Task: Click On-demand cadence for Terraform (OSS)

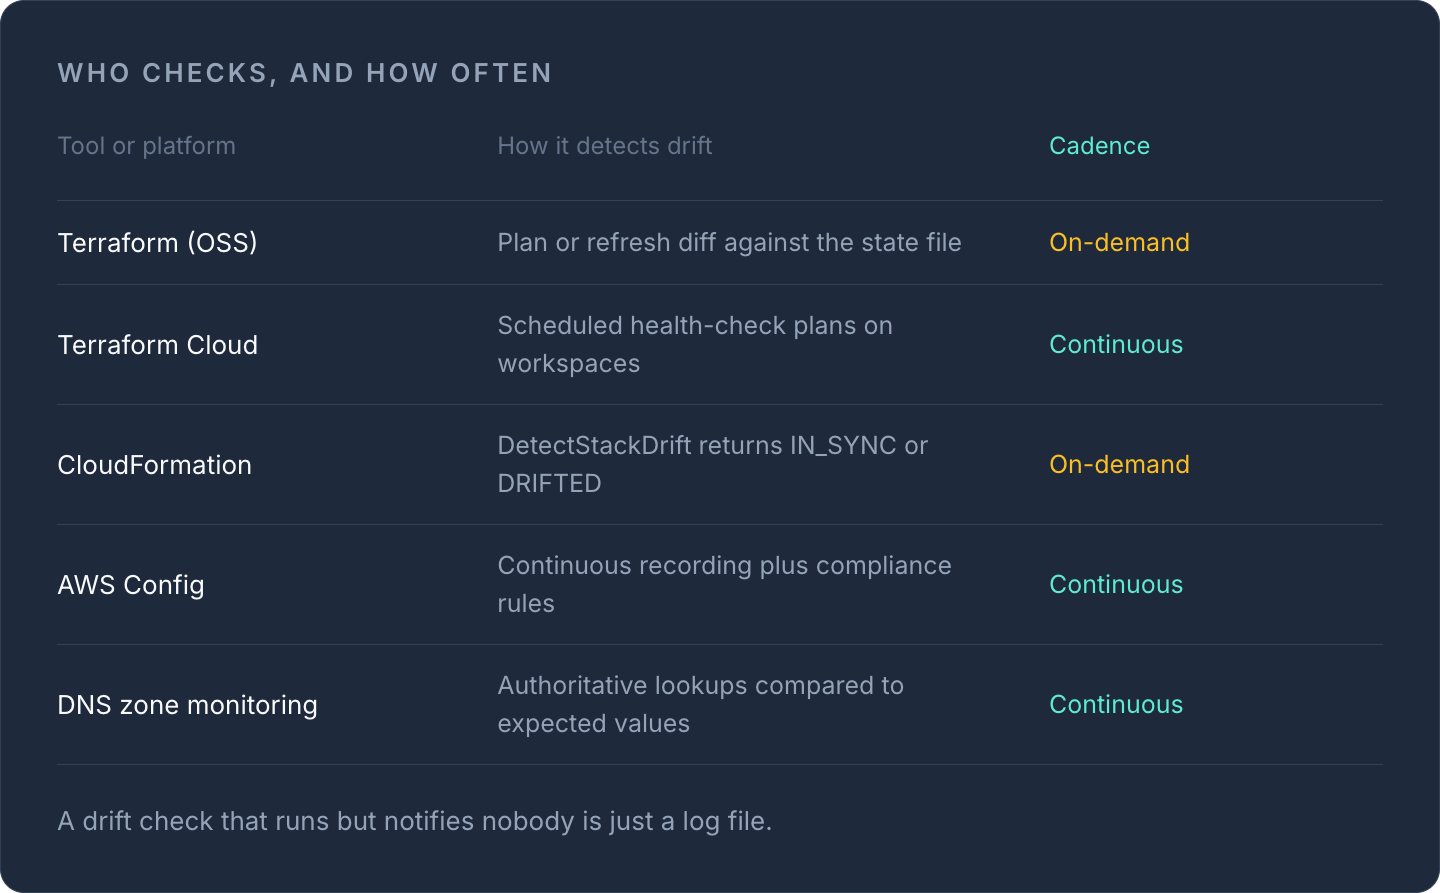Action: (1119, 243)
